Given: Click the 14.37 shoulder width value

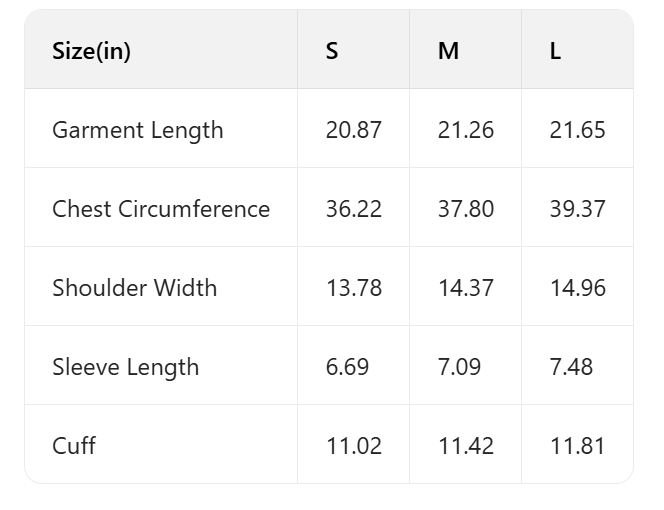Looking at the screenshot, I should (x=465, y=288).
